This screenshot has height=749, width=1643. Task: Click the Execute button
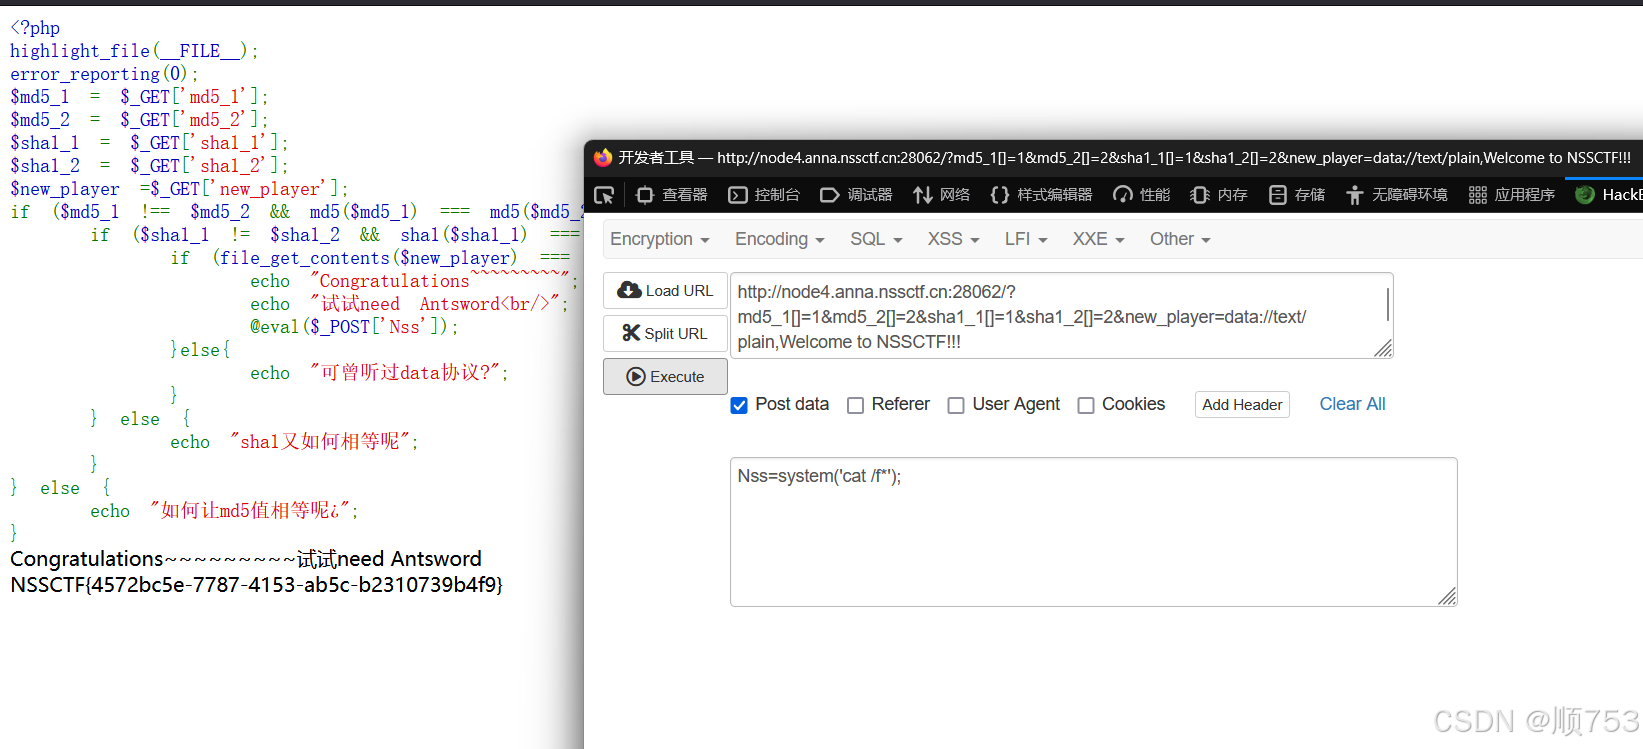point(665,376)
